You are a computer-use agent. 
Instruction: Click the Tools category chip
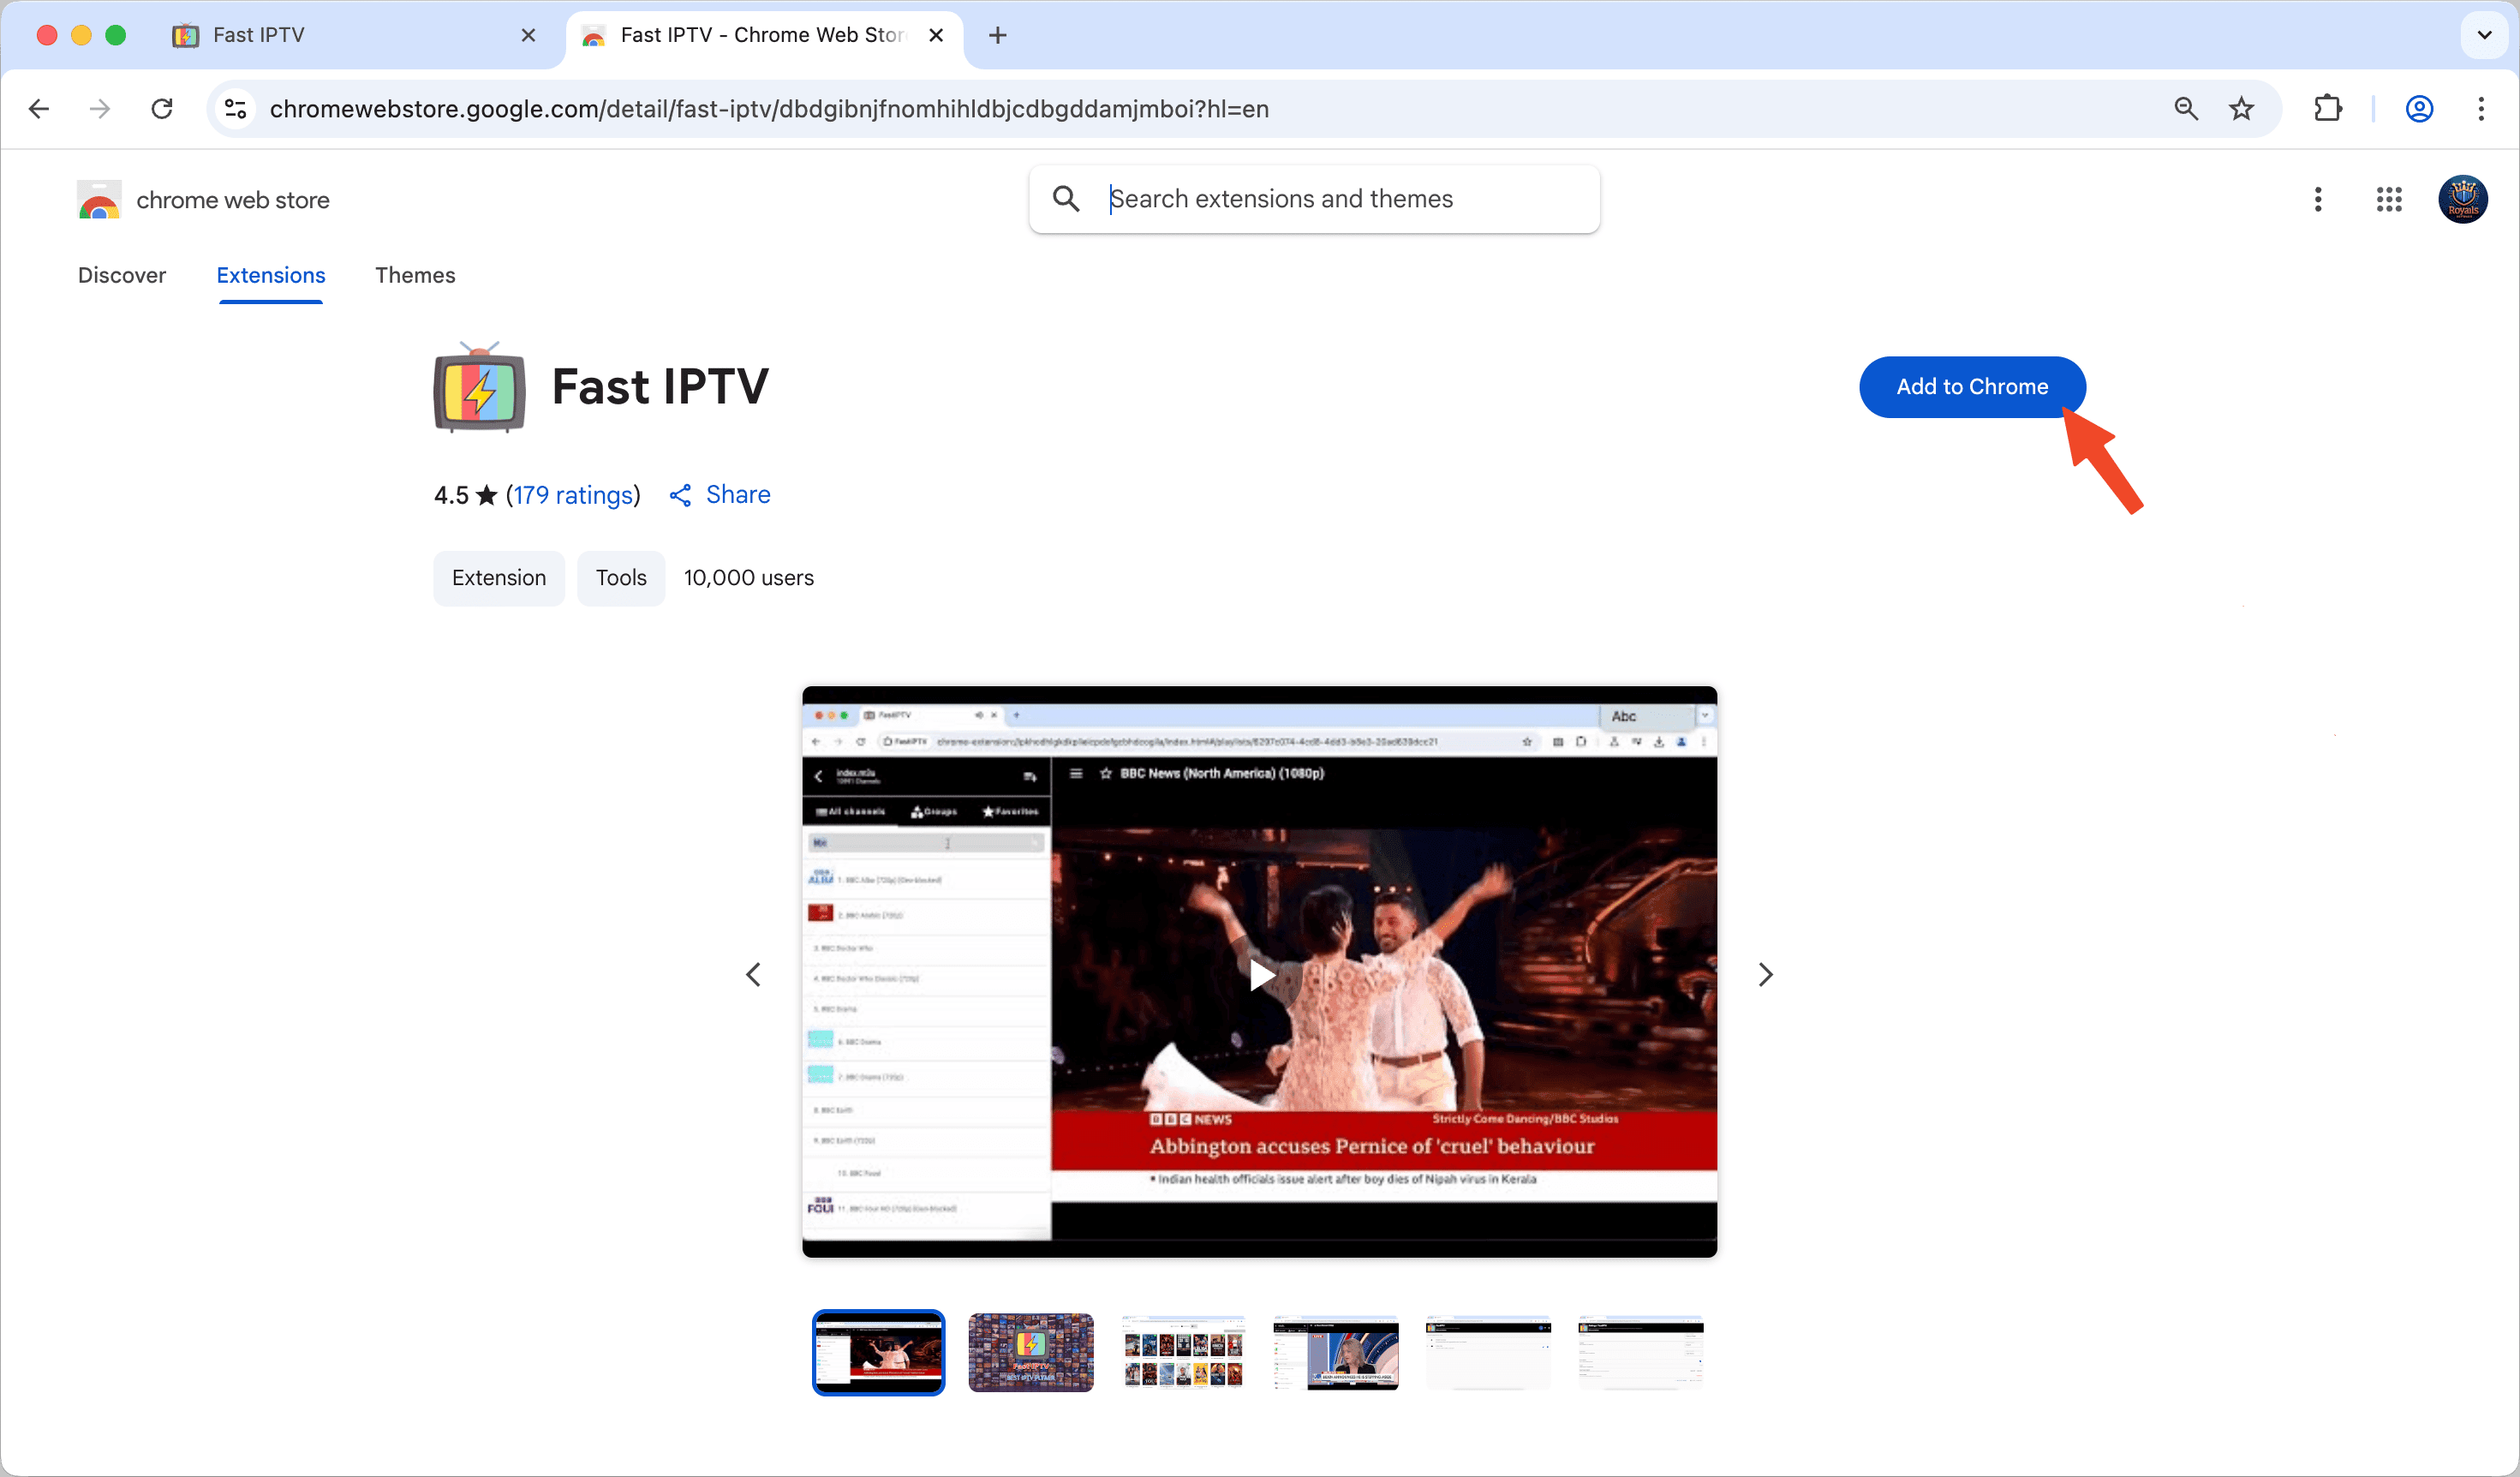pos(621,578)
